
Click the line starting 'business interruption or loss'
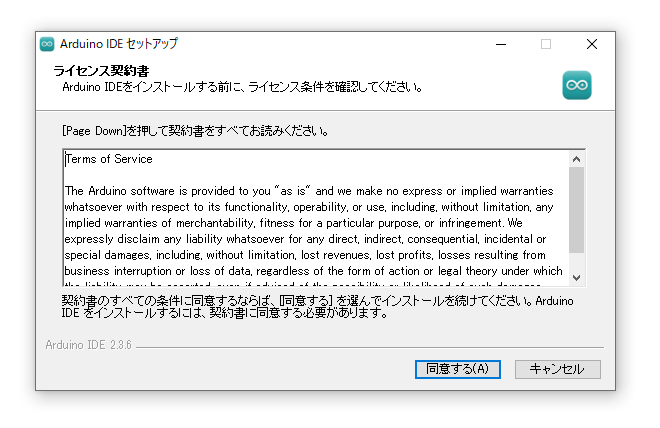tap(313, 271)
